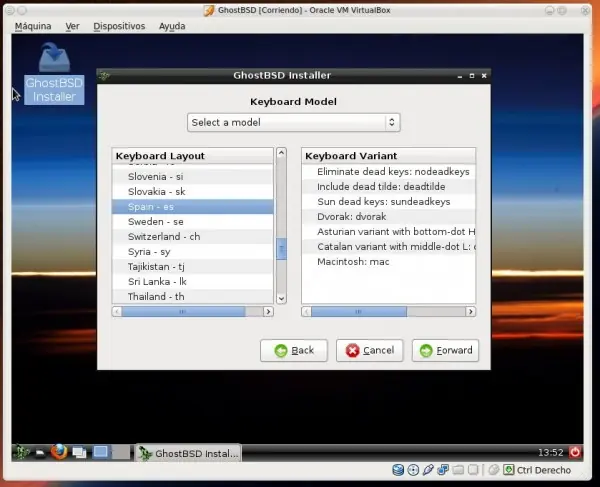600x487 pixels.
Task: Click installer title bar gecko icon
Action: click(x=104, y=76)
